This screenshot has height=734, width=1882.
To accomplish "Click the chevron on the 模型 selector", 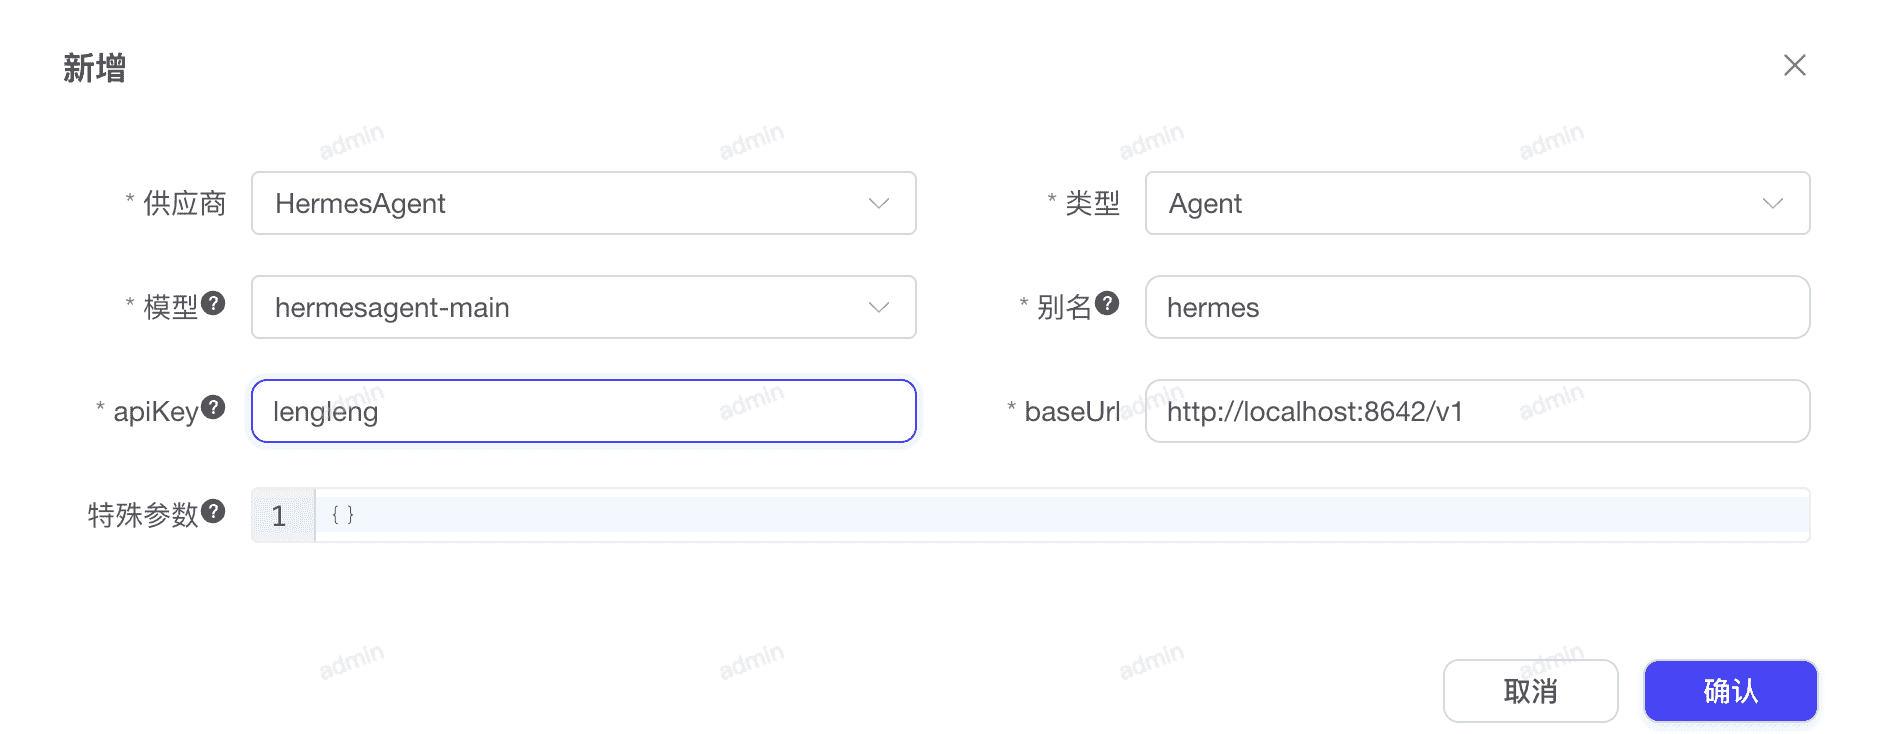I will 878,307.
